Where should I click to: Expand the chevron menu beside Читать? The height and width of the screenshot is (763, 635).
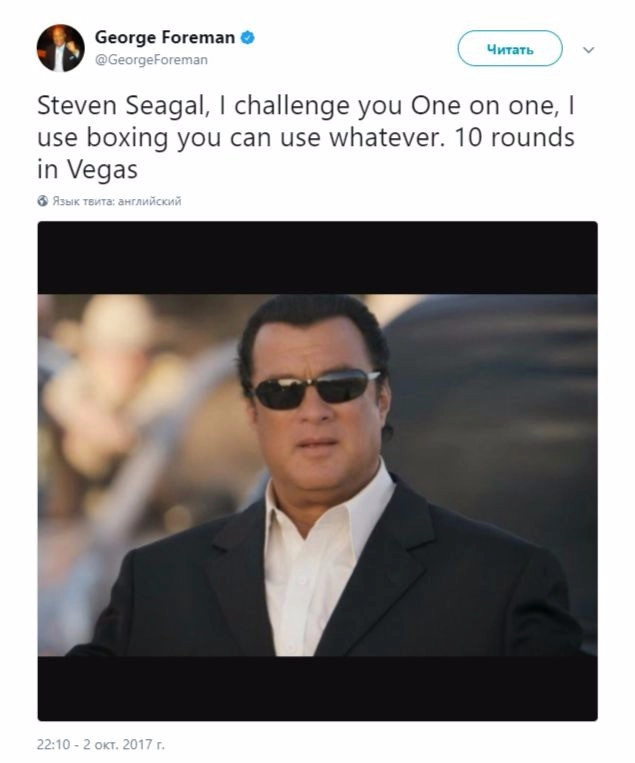(588, 50)
